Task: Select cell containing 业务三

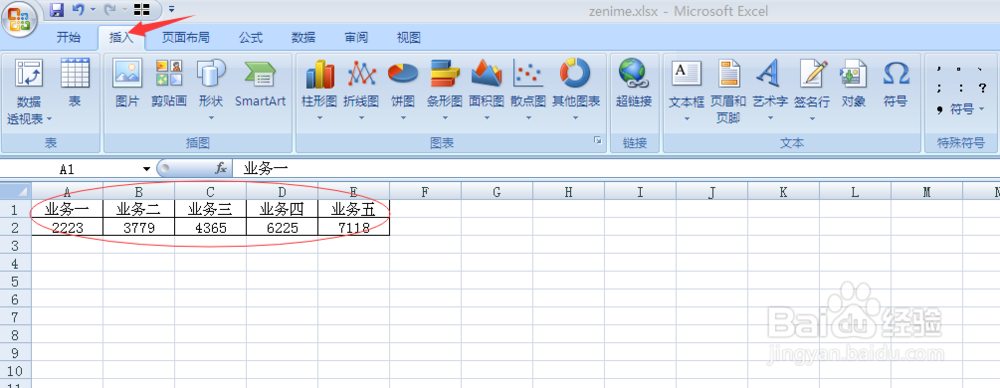Action: [210, 209]
